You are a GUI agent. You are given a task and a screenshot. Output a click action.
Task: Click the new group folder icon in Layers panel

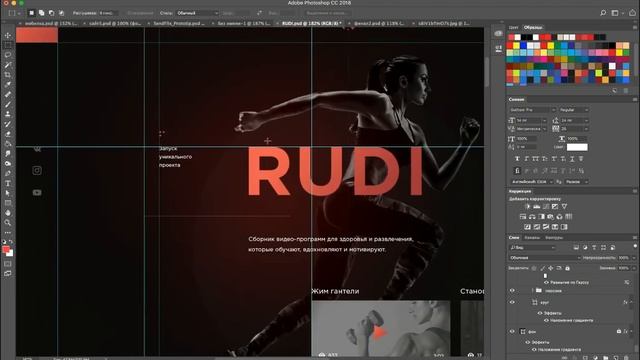[606, 358]
